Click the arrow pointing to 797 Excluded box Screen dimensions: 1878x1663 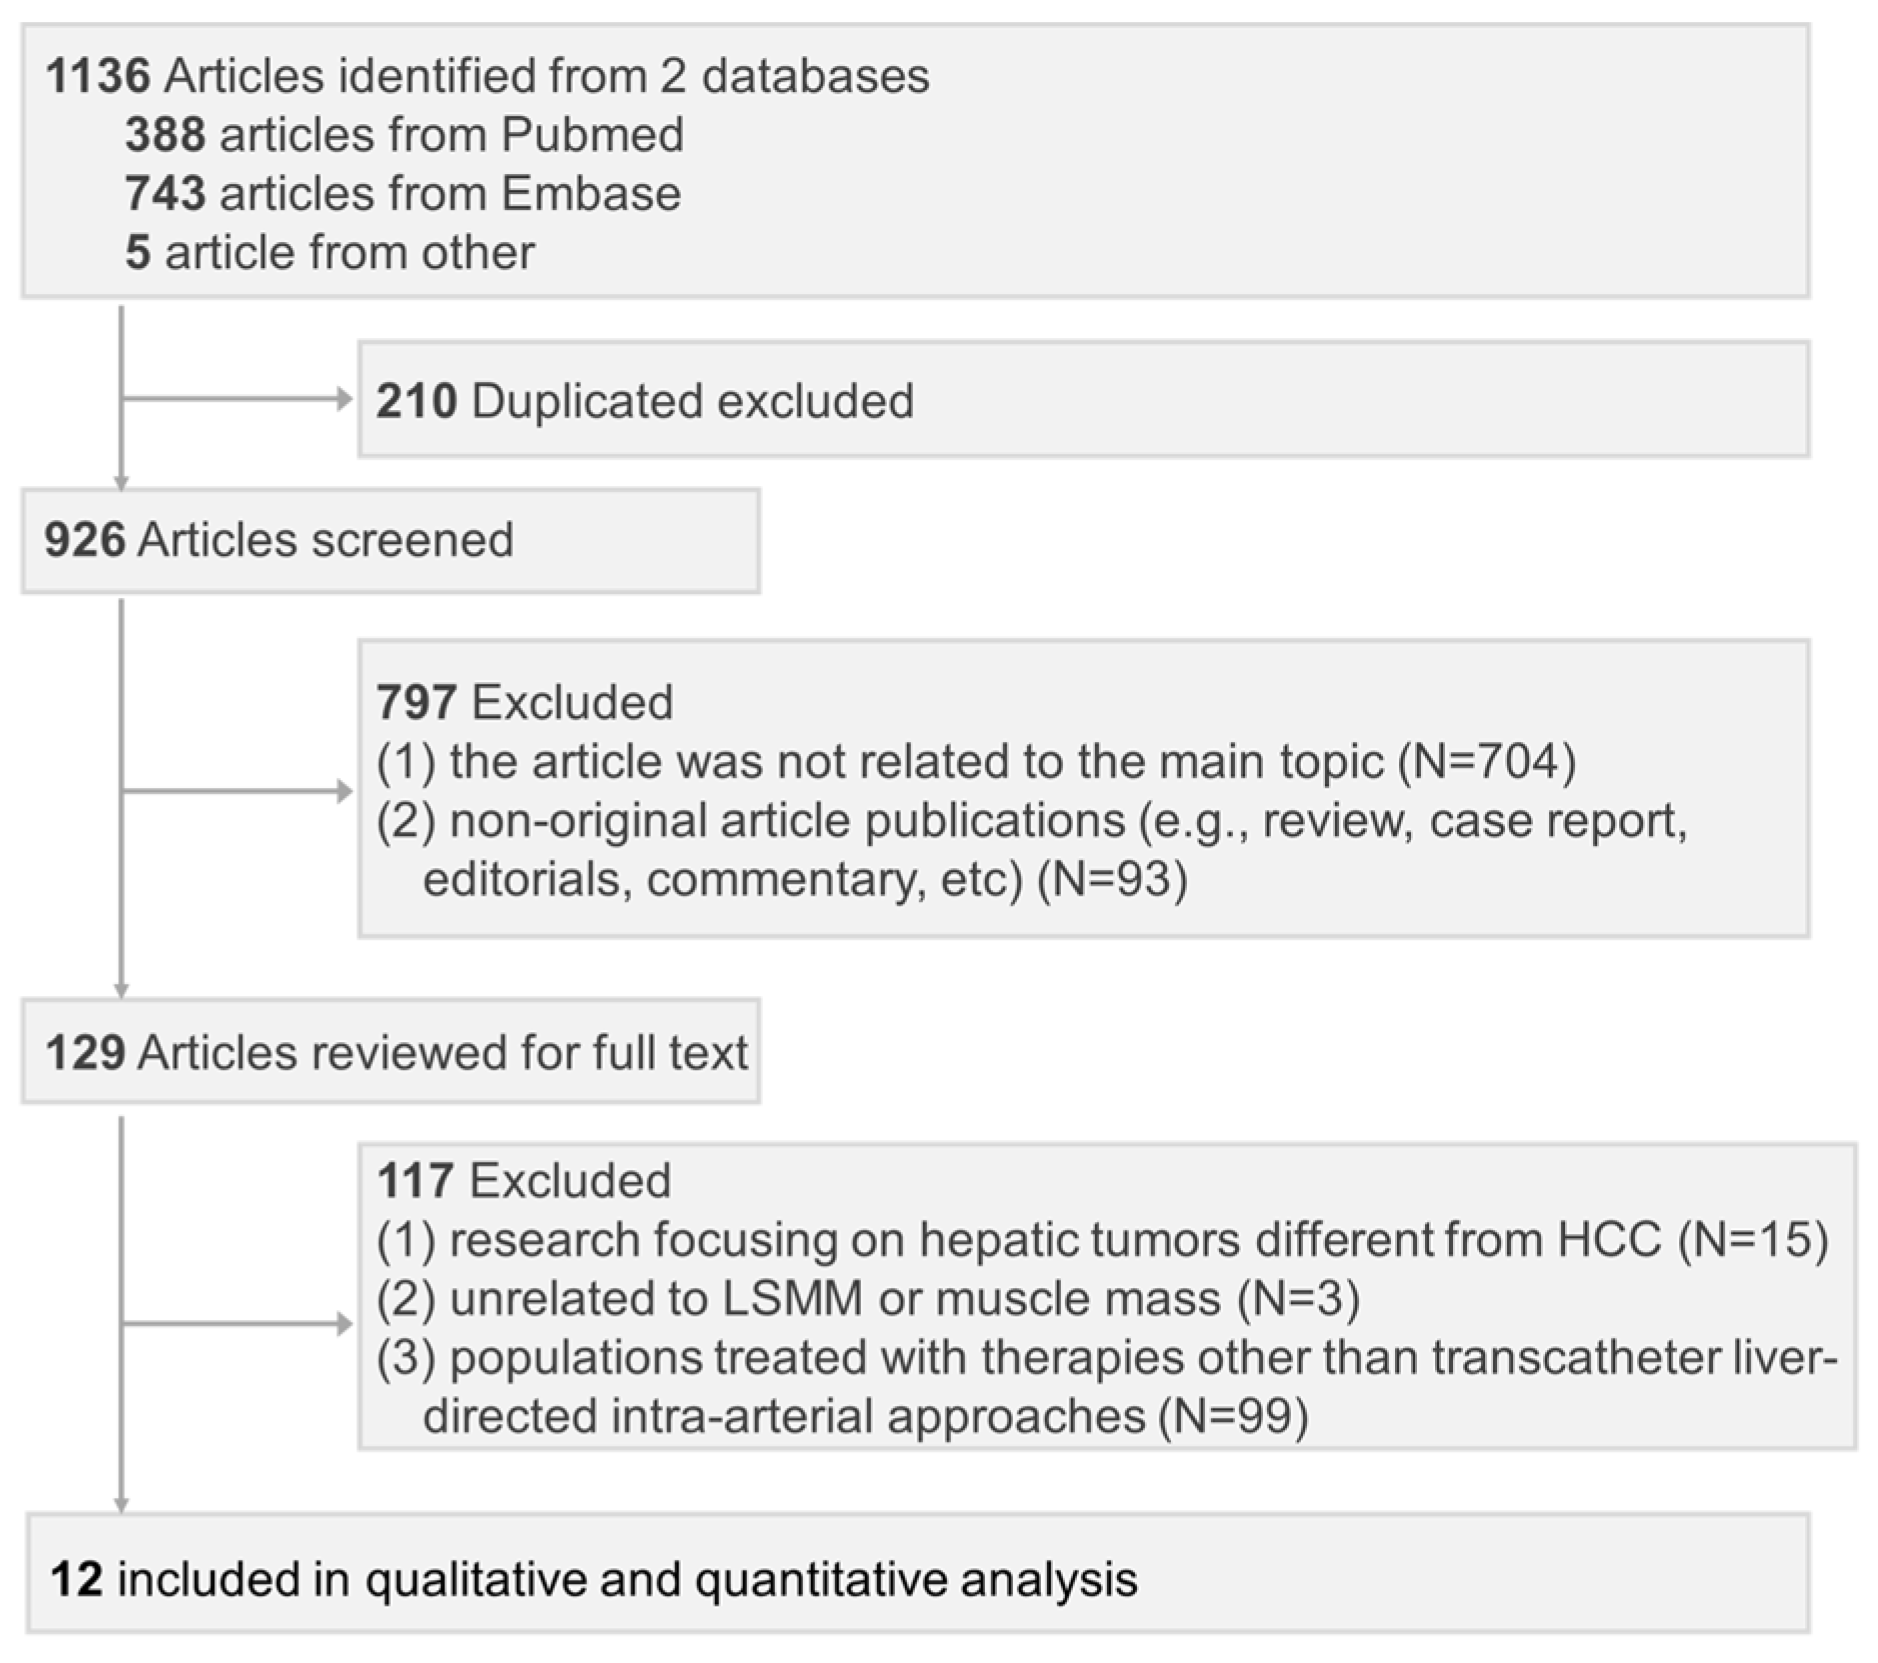coord(343,792)
